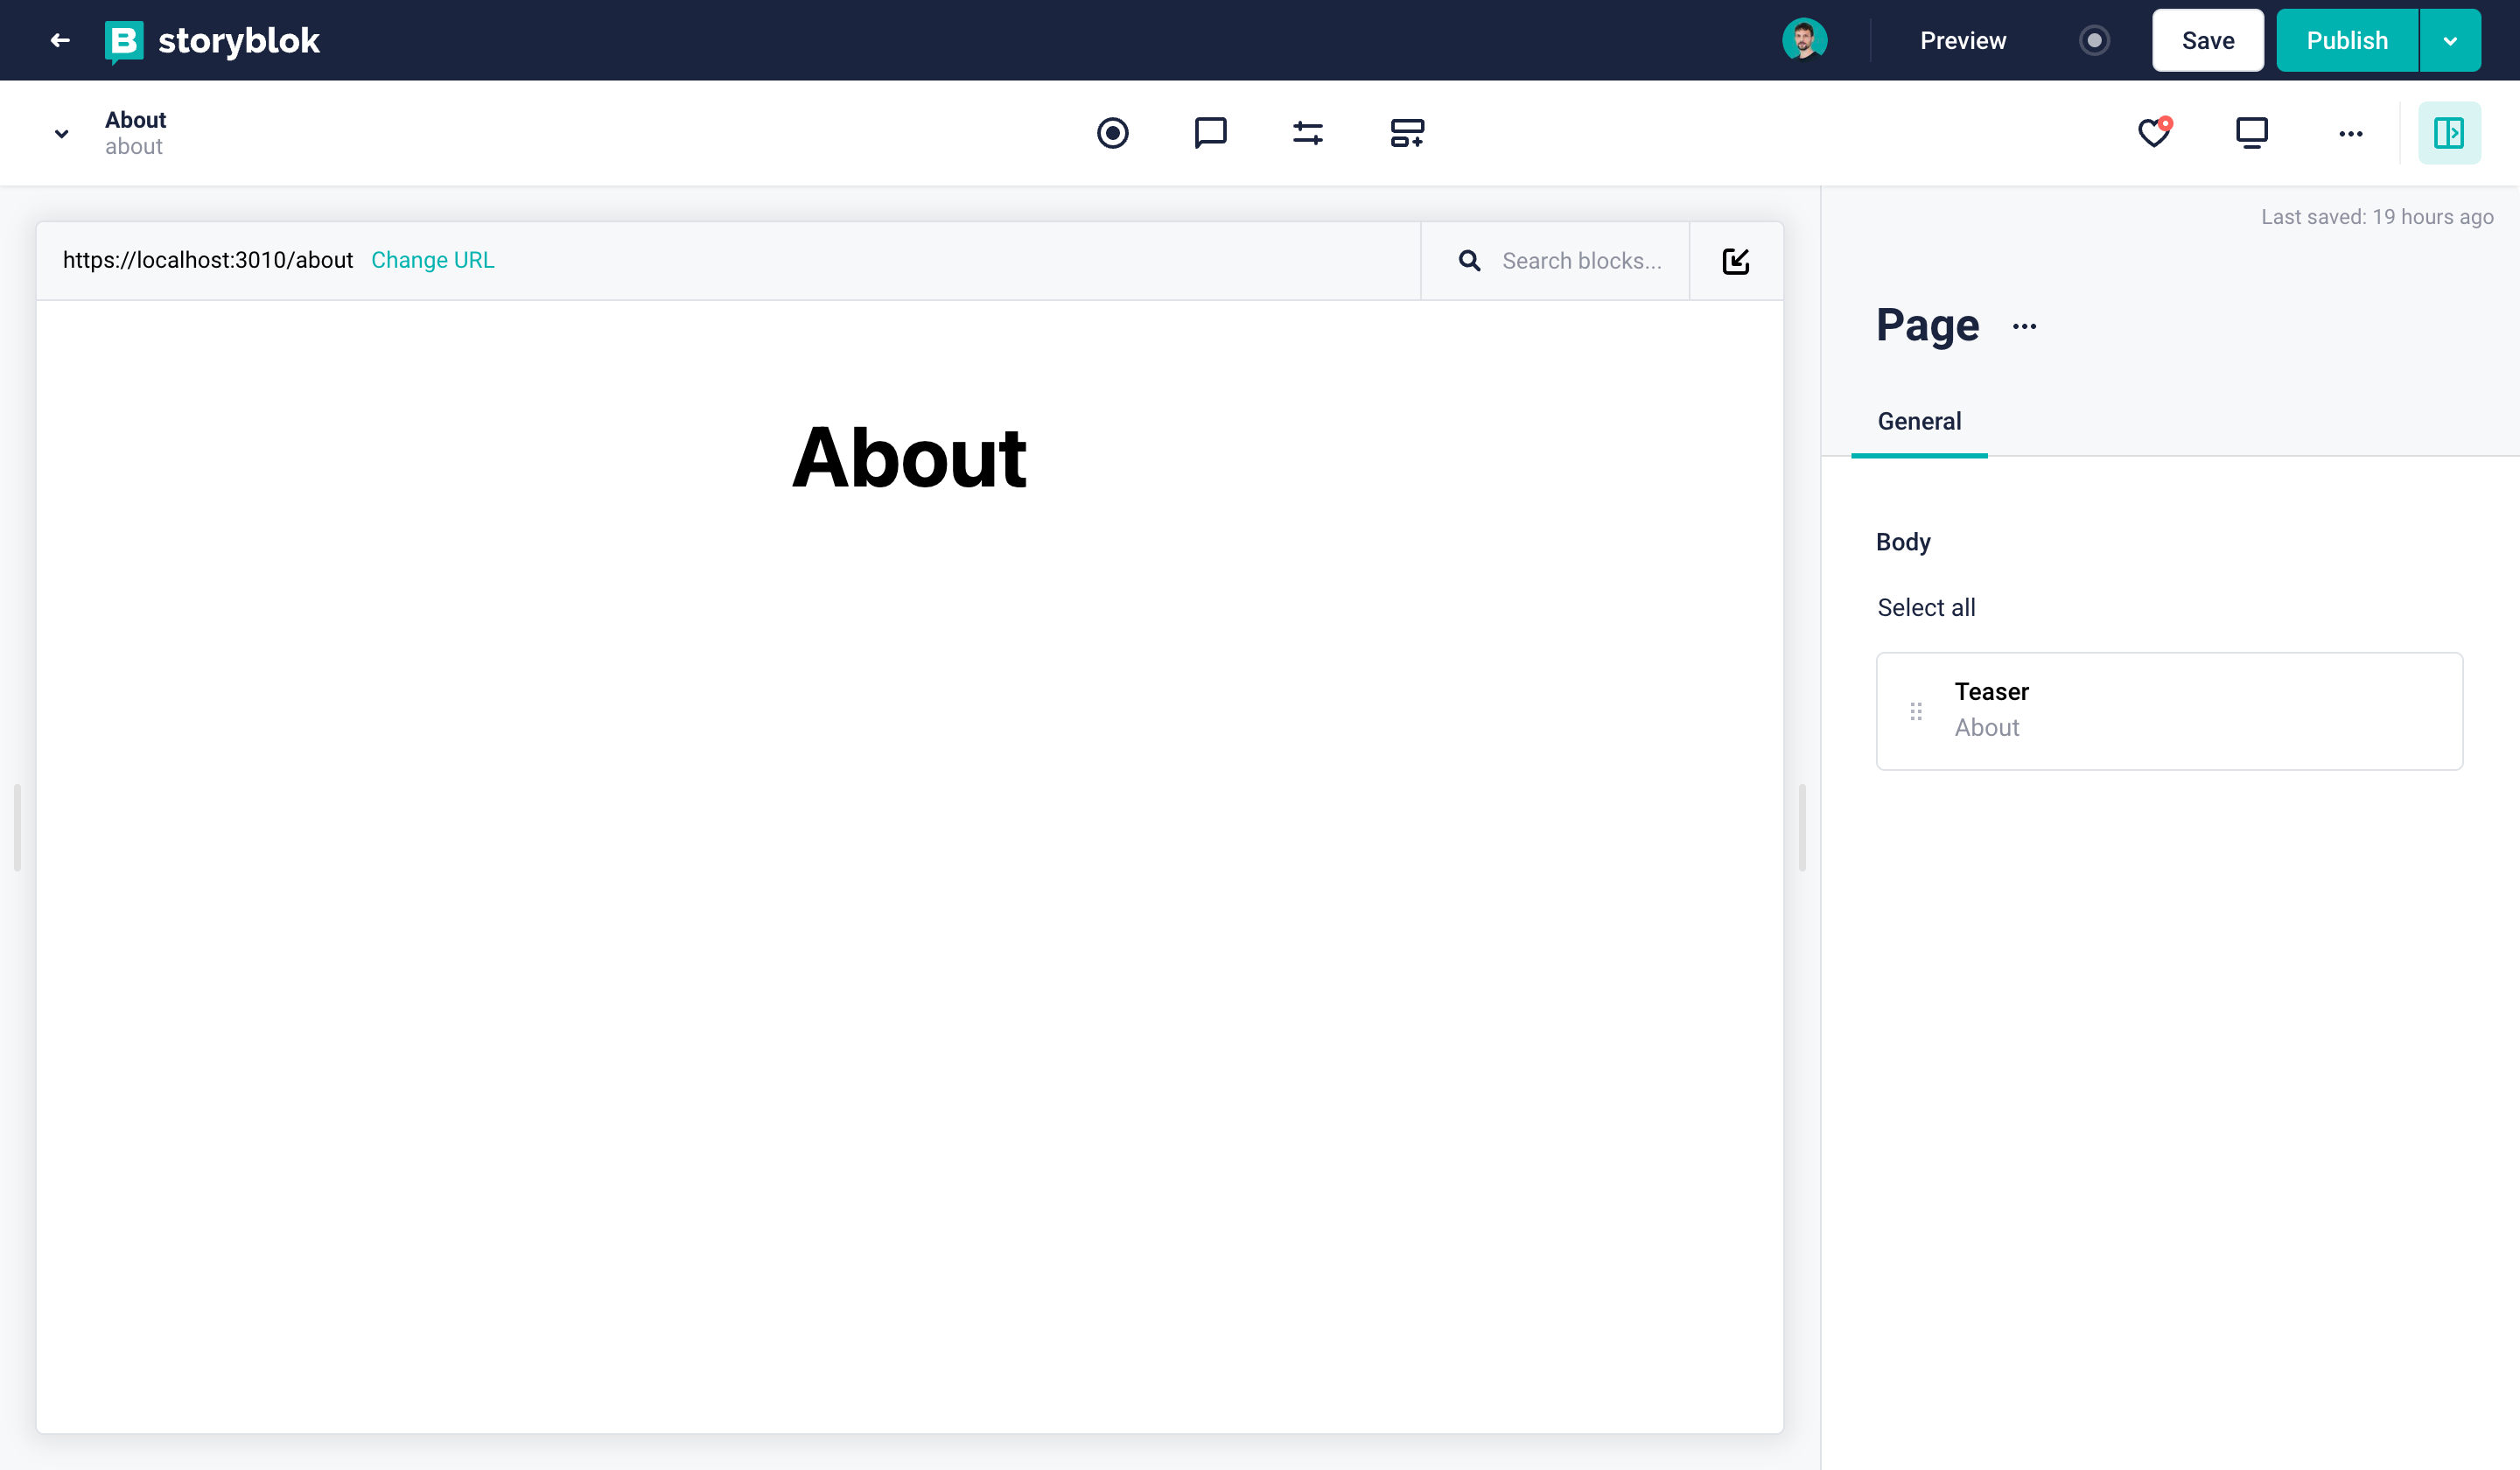Save the story

[2207, 40]
